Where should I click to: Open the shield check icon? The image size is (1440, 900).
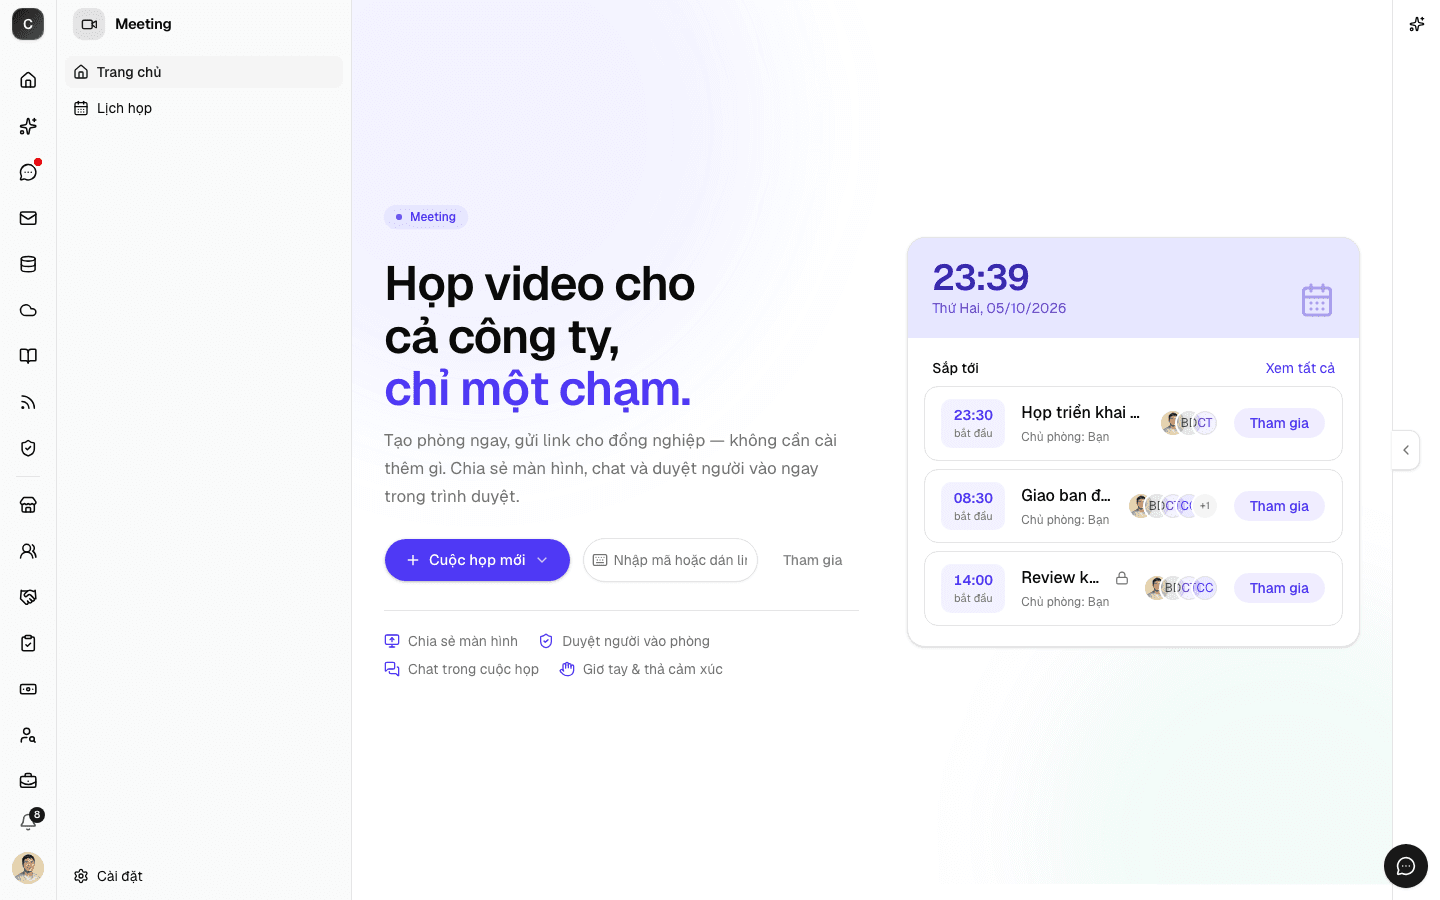pyautogui.click(x=28, y=448)
